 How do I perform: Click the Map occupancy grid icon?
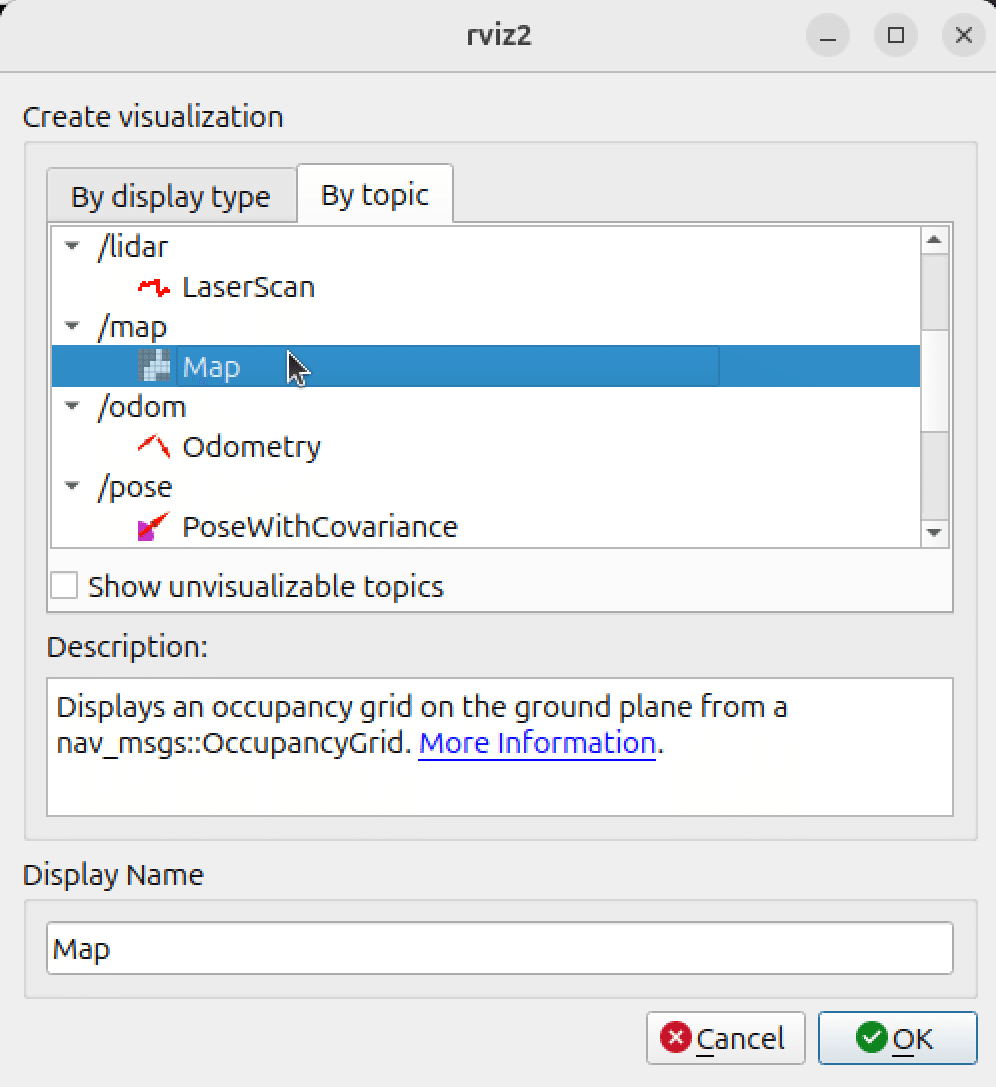(x=154, y=366)
